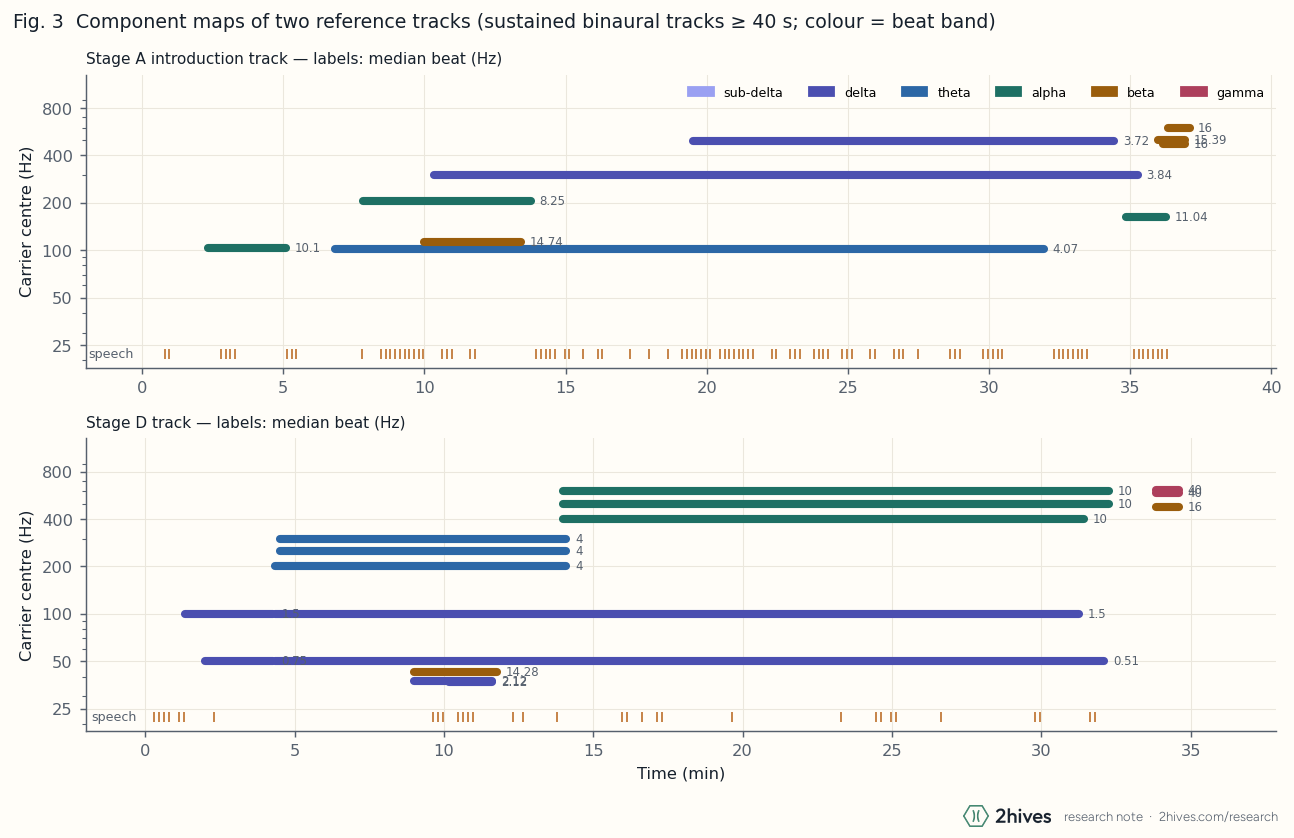Image resolution: width=1294 pixels, height=838 pixels.
Task: Click the theta legend colour swatch
Action: click(914, 92)
